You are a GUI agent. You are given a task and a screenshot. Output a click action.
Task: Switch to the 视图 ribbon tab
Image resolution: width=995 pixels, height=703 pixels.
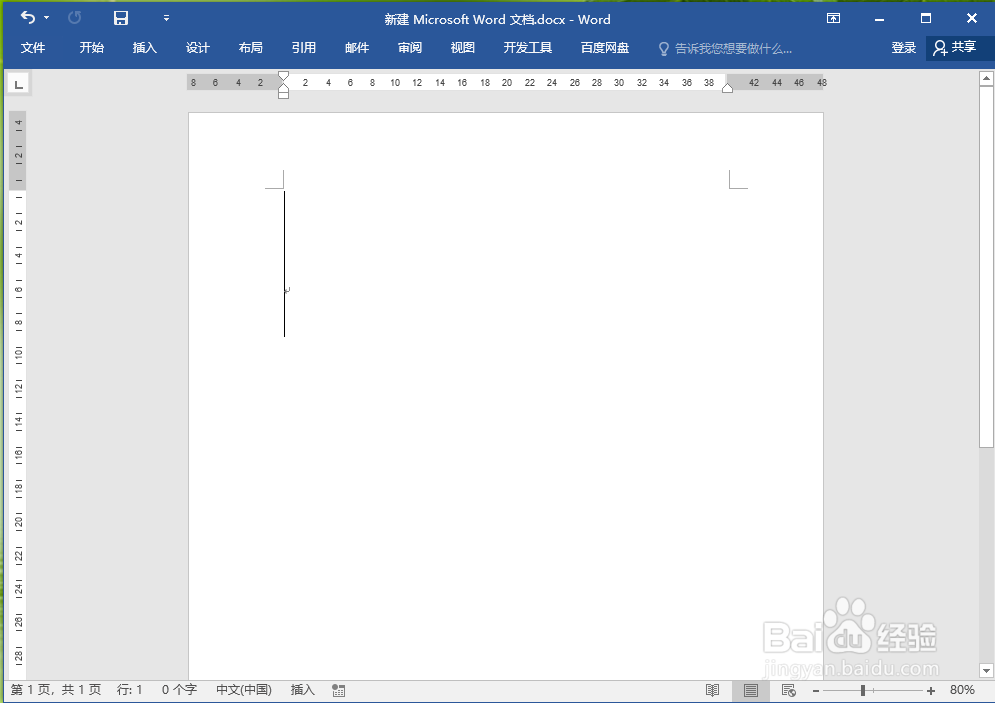pyautogui.click(x=463, y=48)
